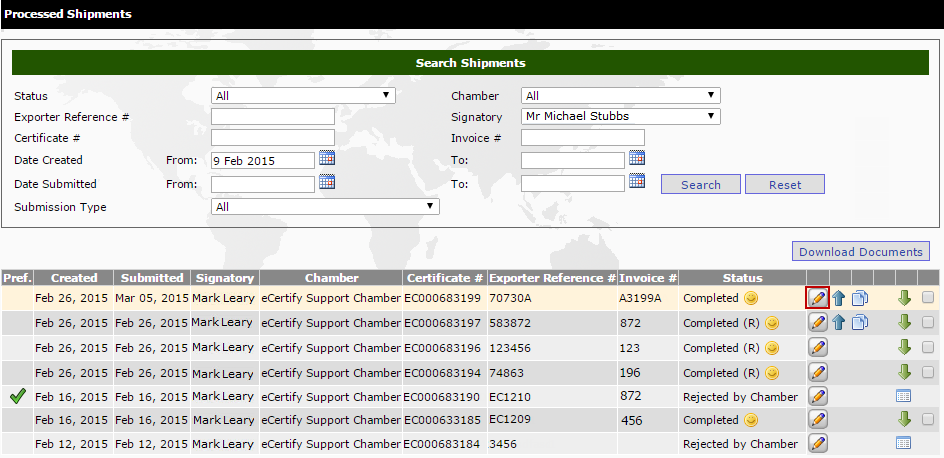Select checkbox for shipment EC000683194
Image resolution: width=944 pixels, height=458 pixels.
(929, 372)
